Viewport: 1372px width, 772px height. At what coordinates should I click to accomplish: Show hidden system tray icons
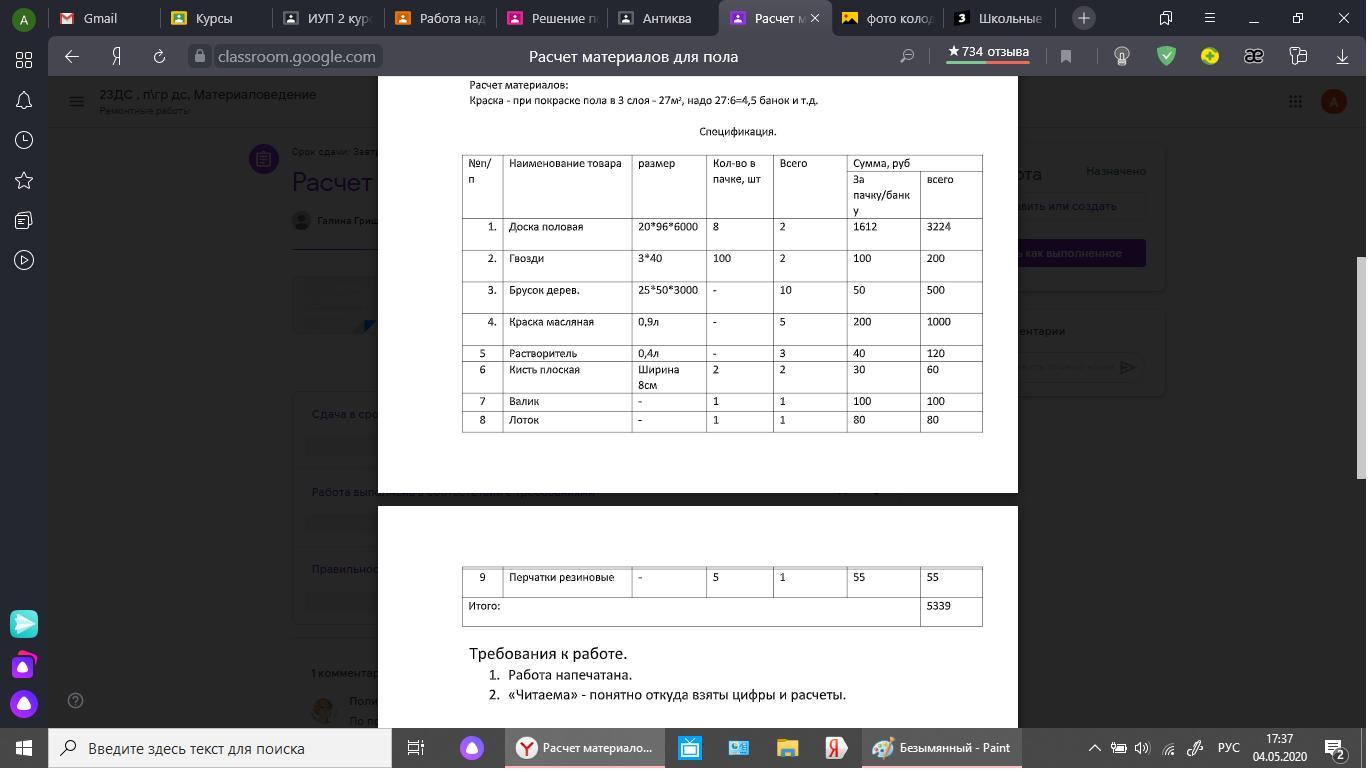click(1094, 748)
